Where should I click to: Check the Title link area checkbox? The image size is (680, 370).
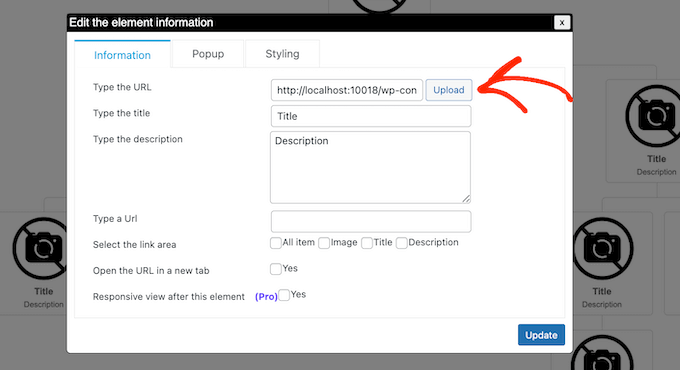click(x=367, y=243)
